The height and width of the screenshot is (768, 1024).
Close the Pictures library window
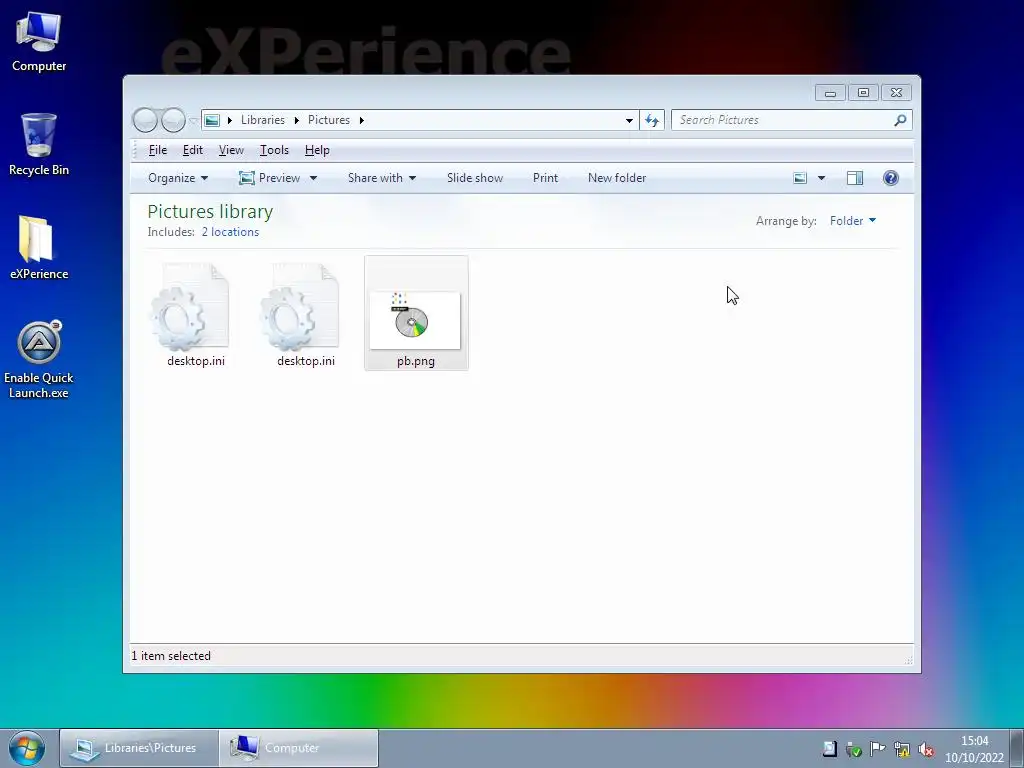point(897,93)
